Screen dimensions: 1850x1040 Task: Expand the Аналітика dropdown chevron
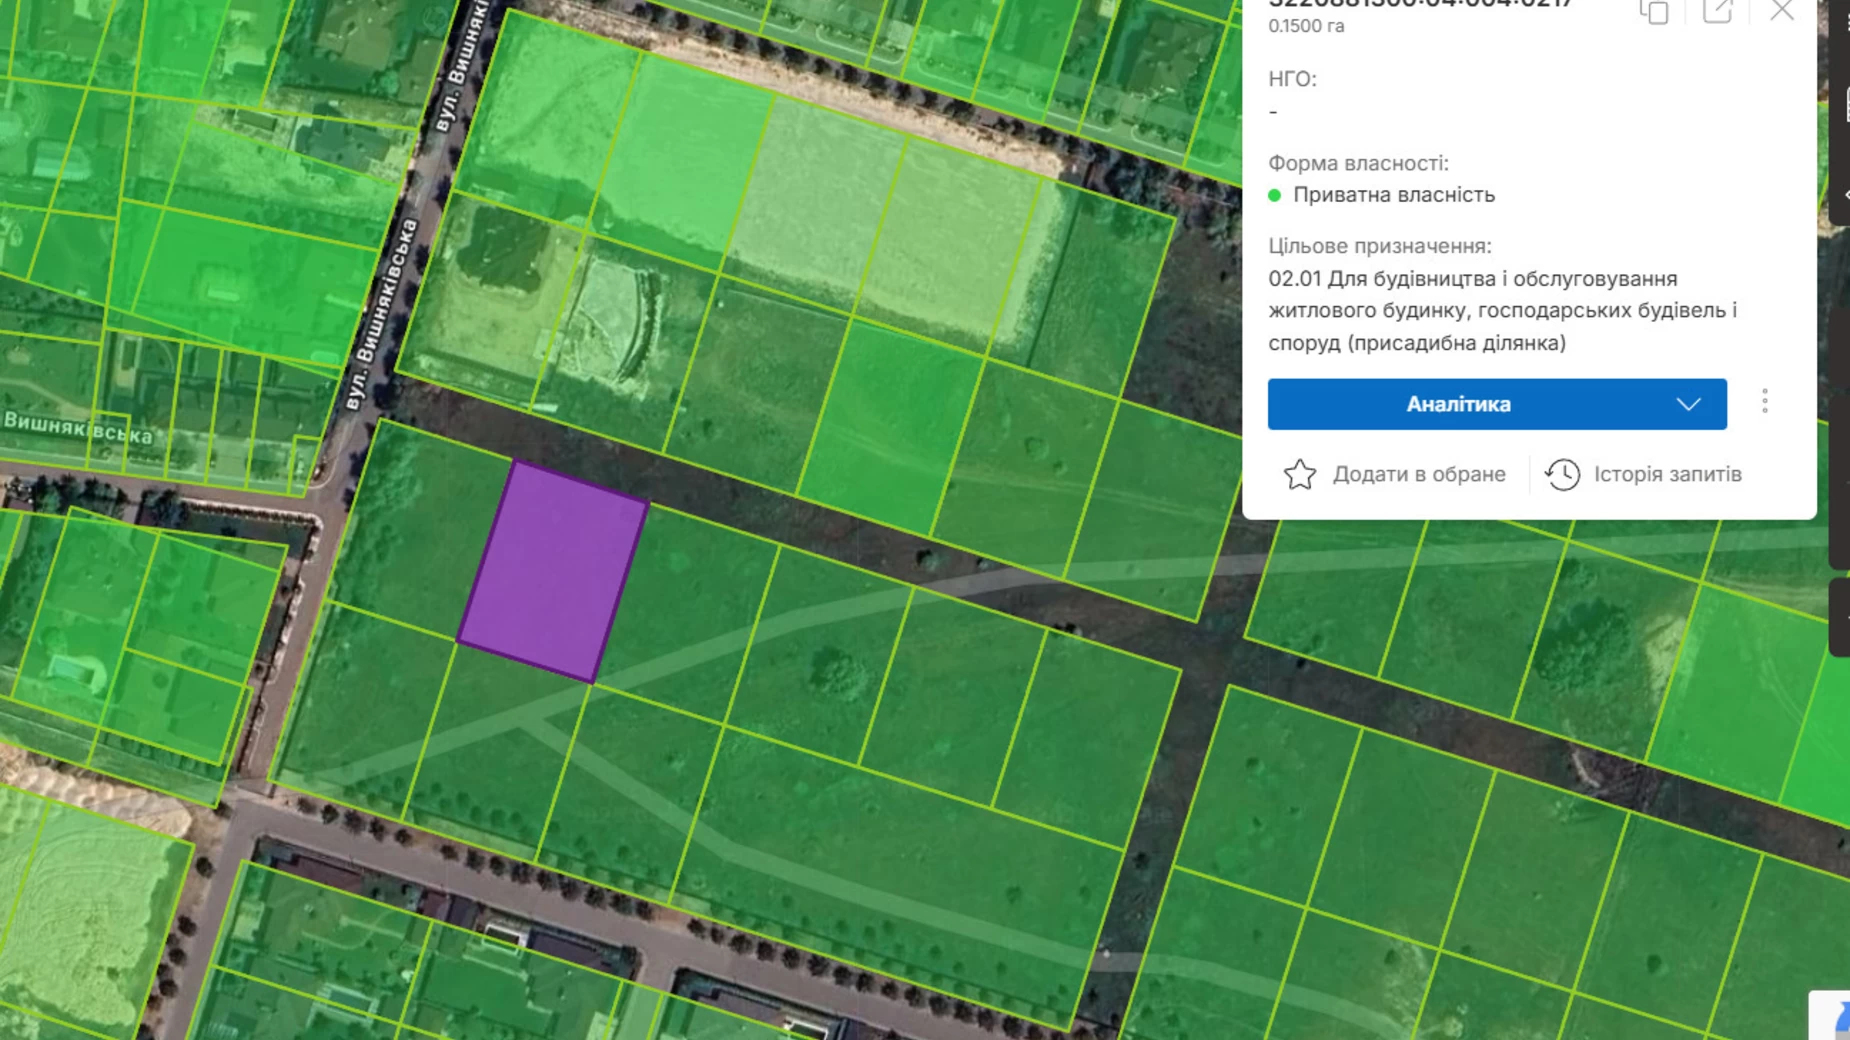pos(1688,404)
